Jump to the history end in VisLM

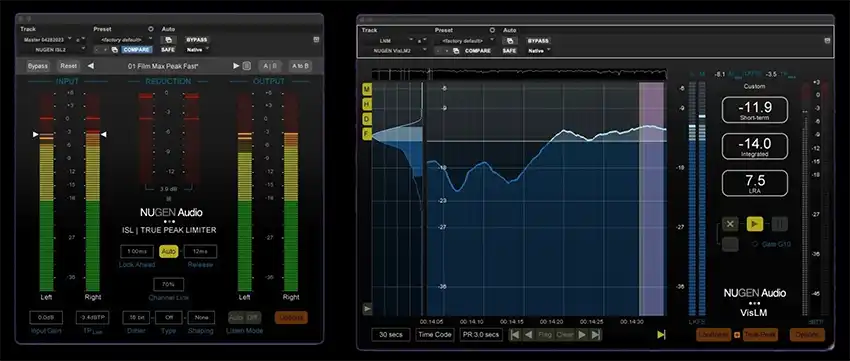pyautogui.click(x=596, y=335)
